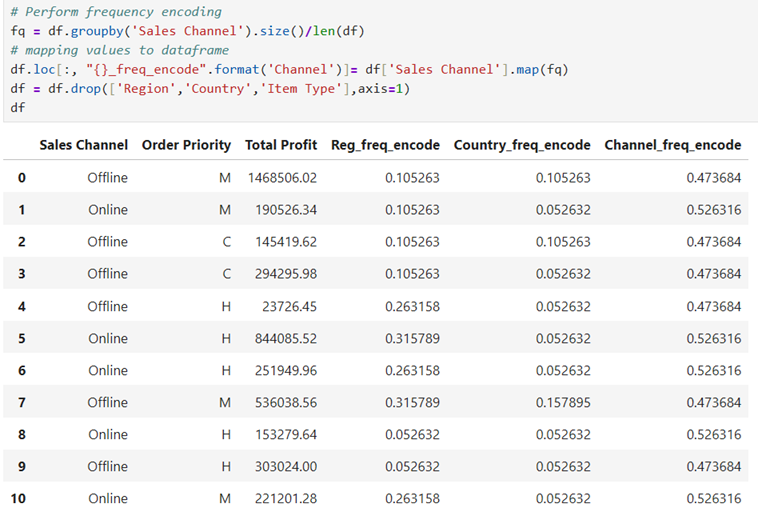Click the Reg_freq_encode column header
Viewport: 759px width, 520px height.
coord(385,145)
